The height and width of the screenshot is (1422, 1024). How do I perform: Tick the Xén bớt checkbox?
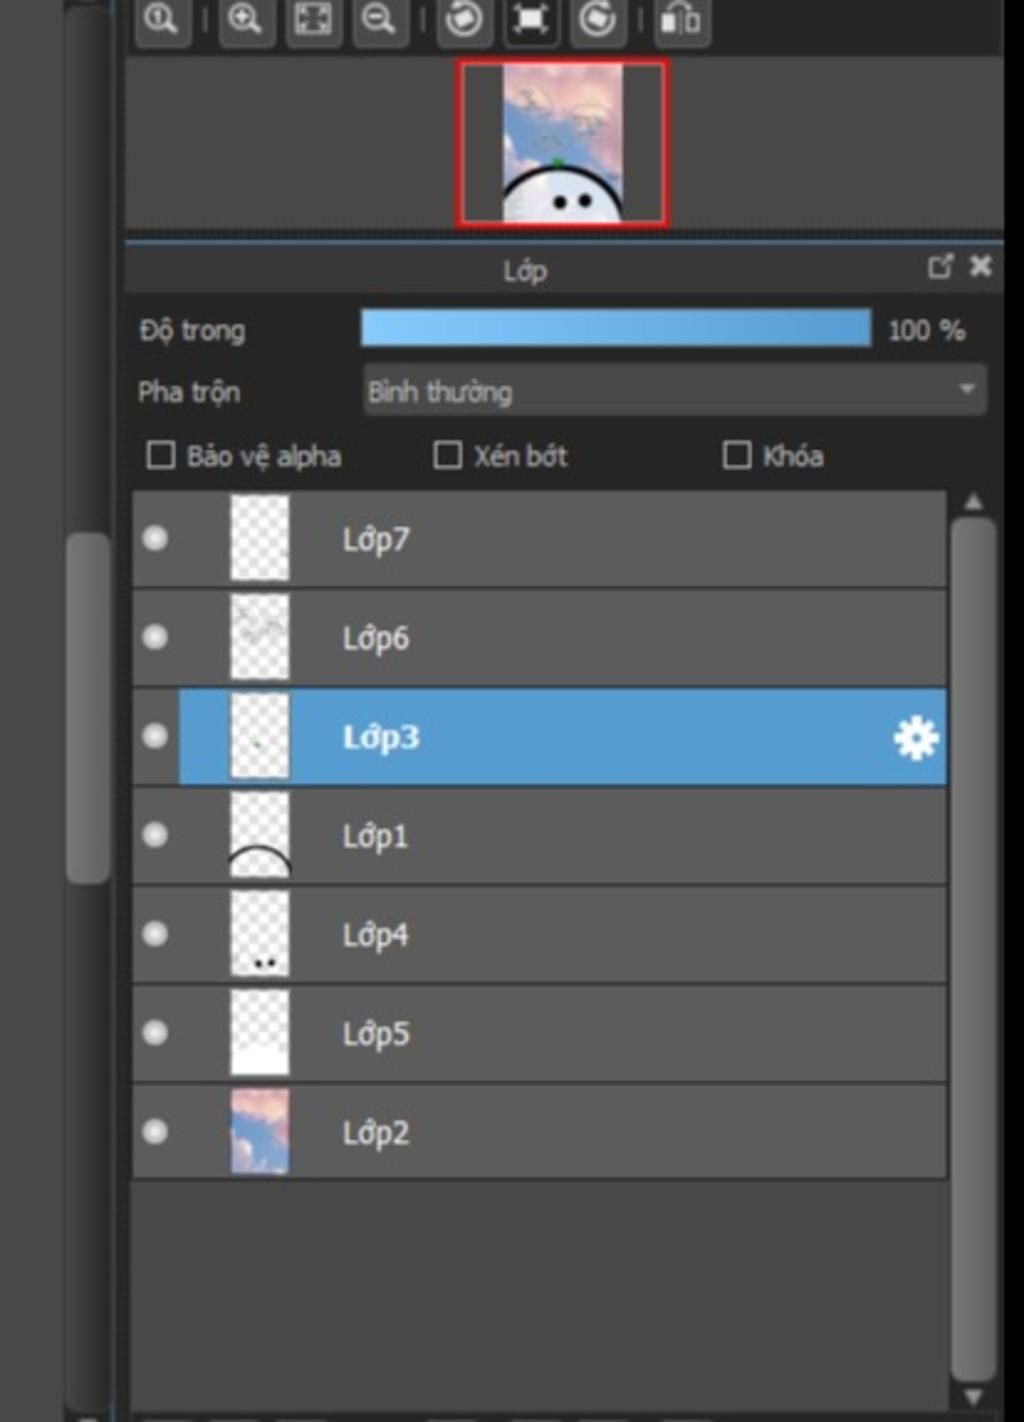447,456
